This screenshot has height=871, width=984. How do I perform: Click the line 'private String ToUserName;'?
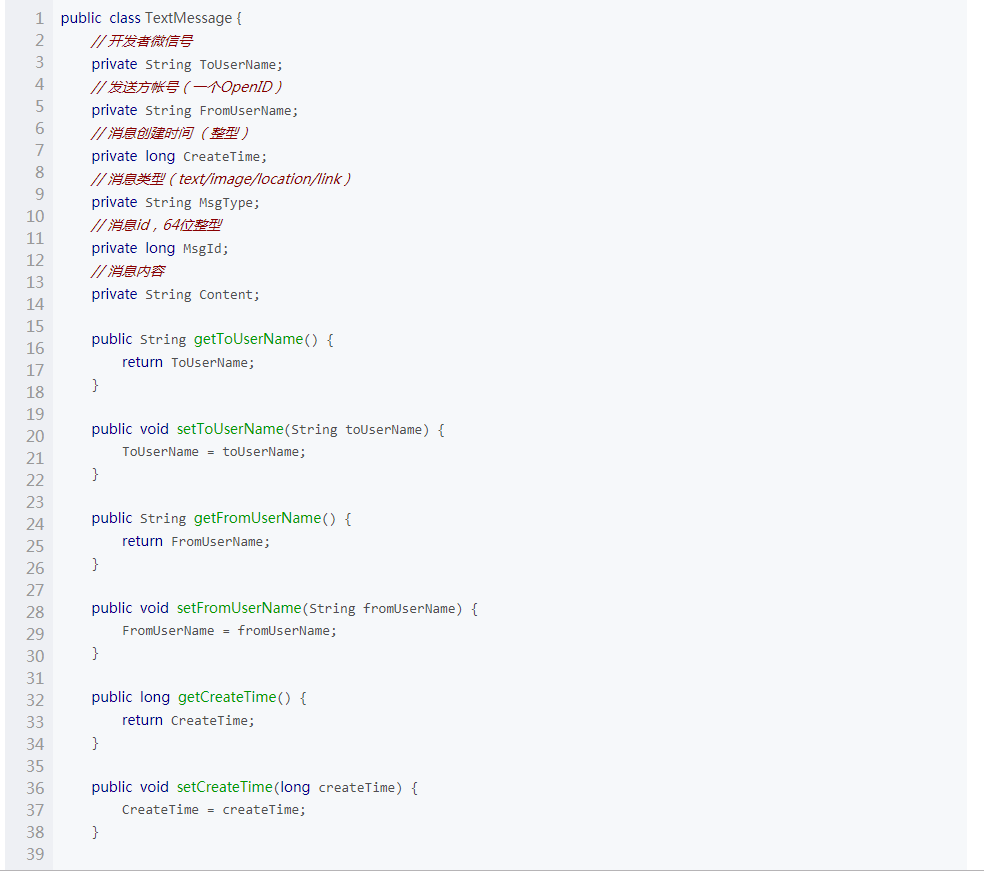[x=187, y=65]
